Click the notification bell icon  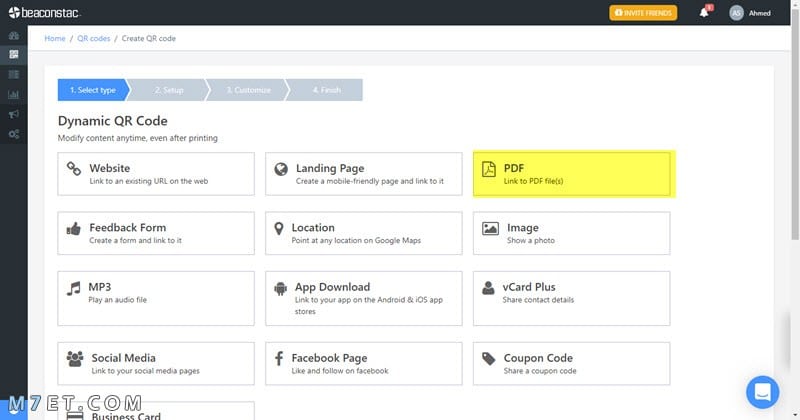[704, 13]
